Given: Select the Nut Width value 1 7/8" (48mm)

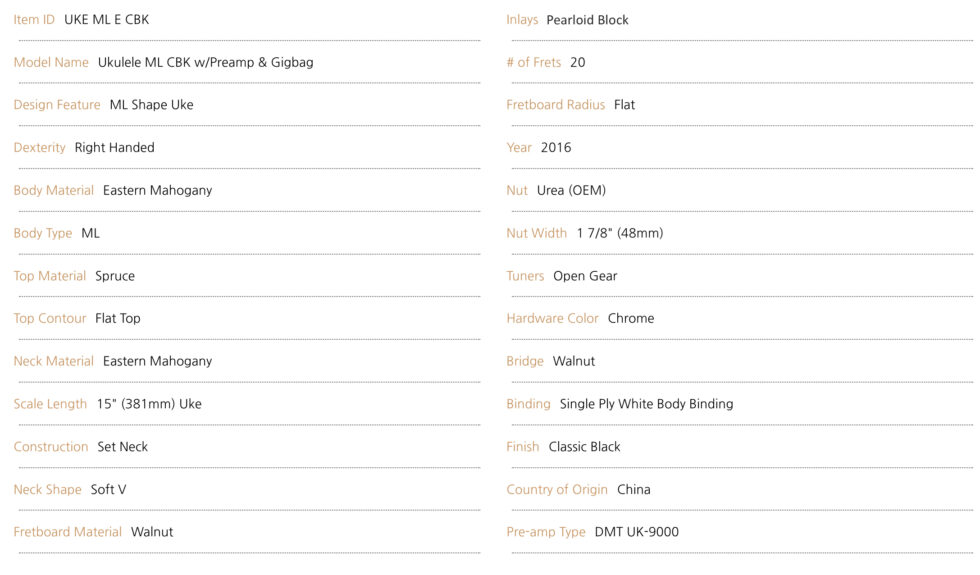Looking at the screenshot, I should [620, 233].
